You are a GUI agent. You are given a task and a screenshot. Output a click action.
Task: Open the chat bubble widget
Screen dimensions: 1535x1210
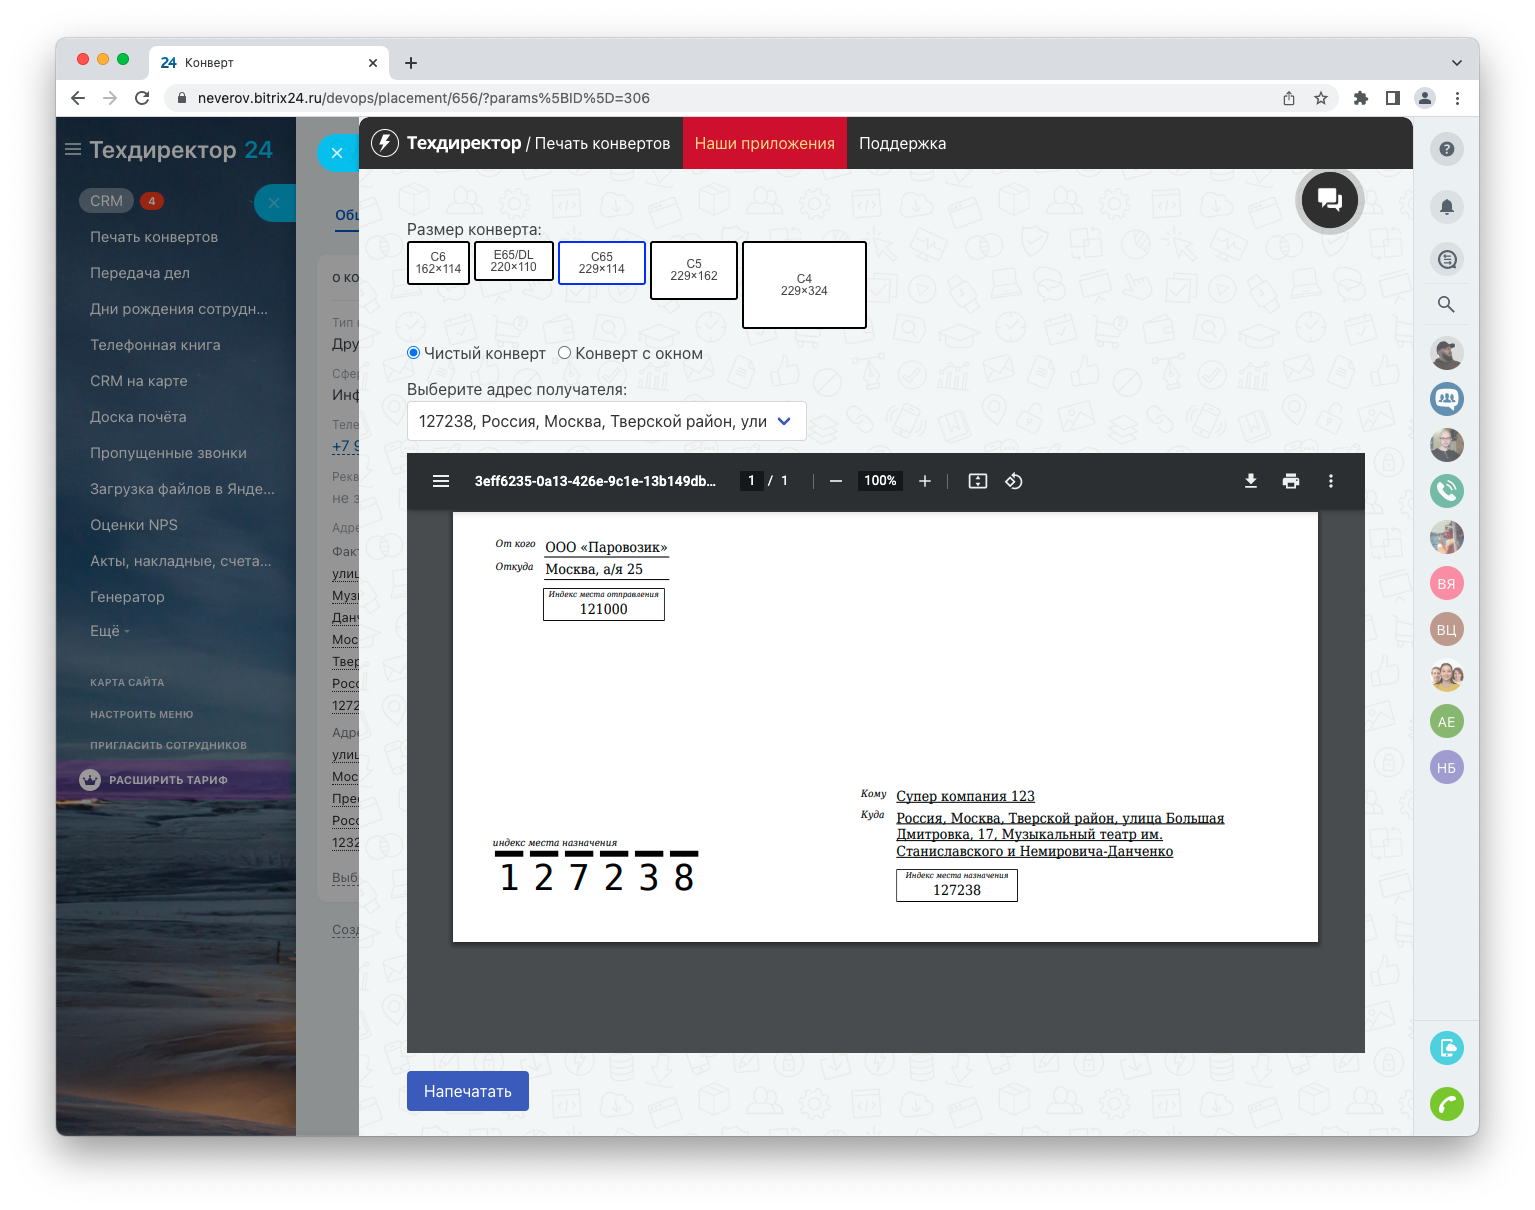tap(1329, 200)
